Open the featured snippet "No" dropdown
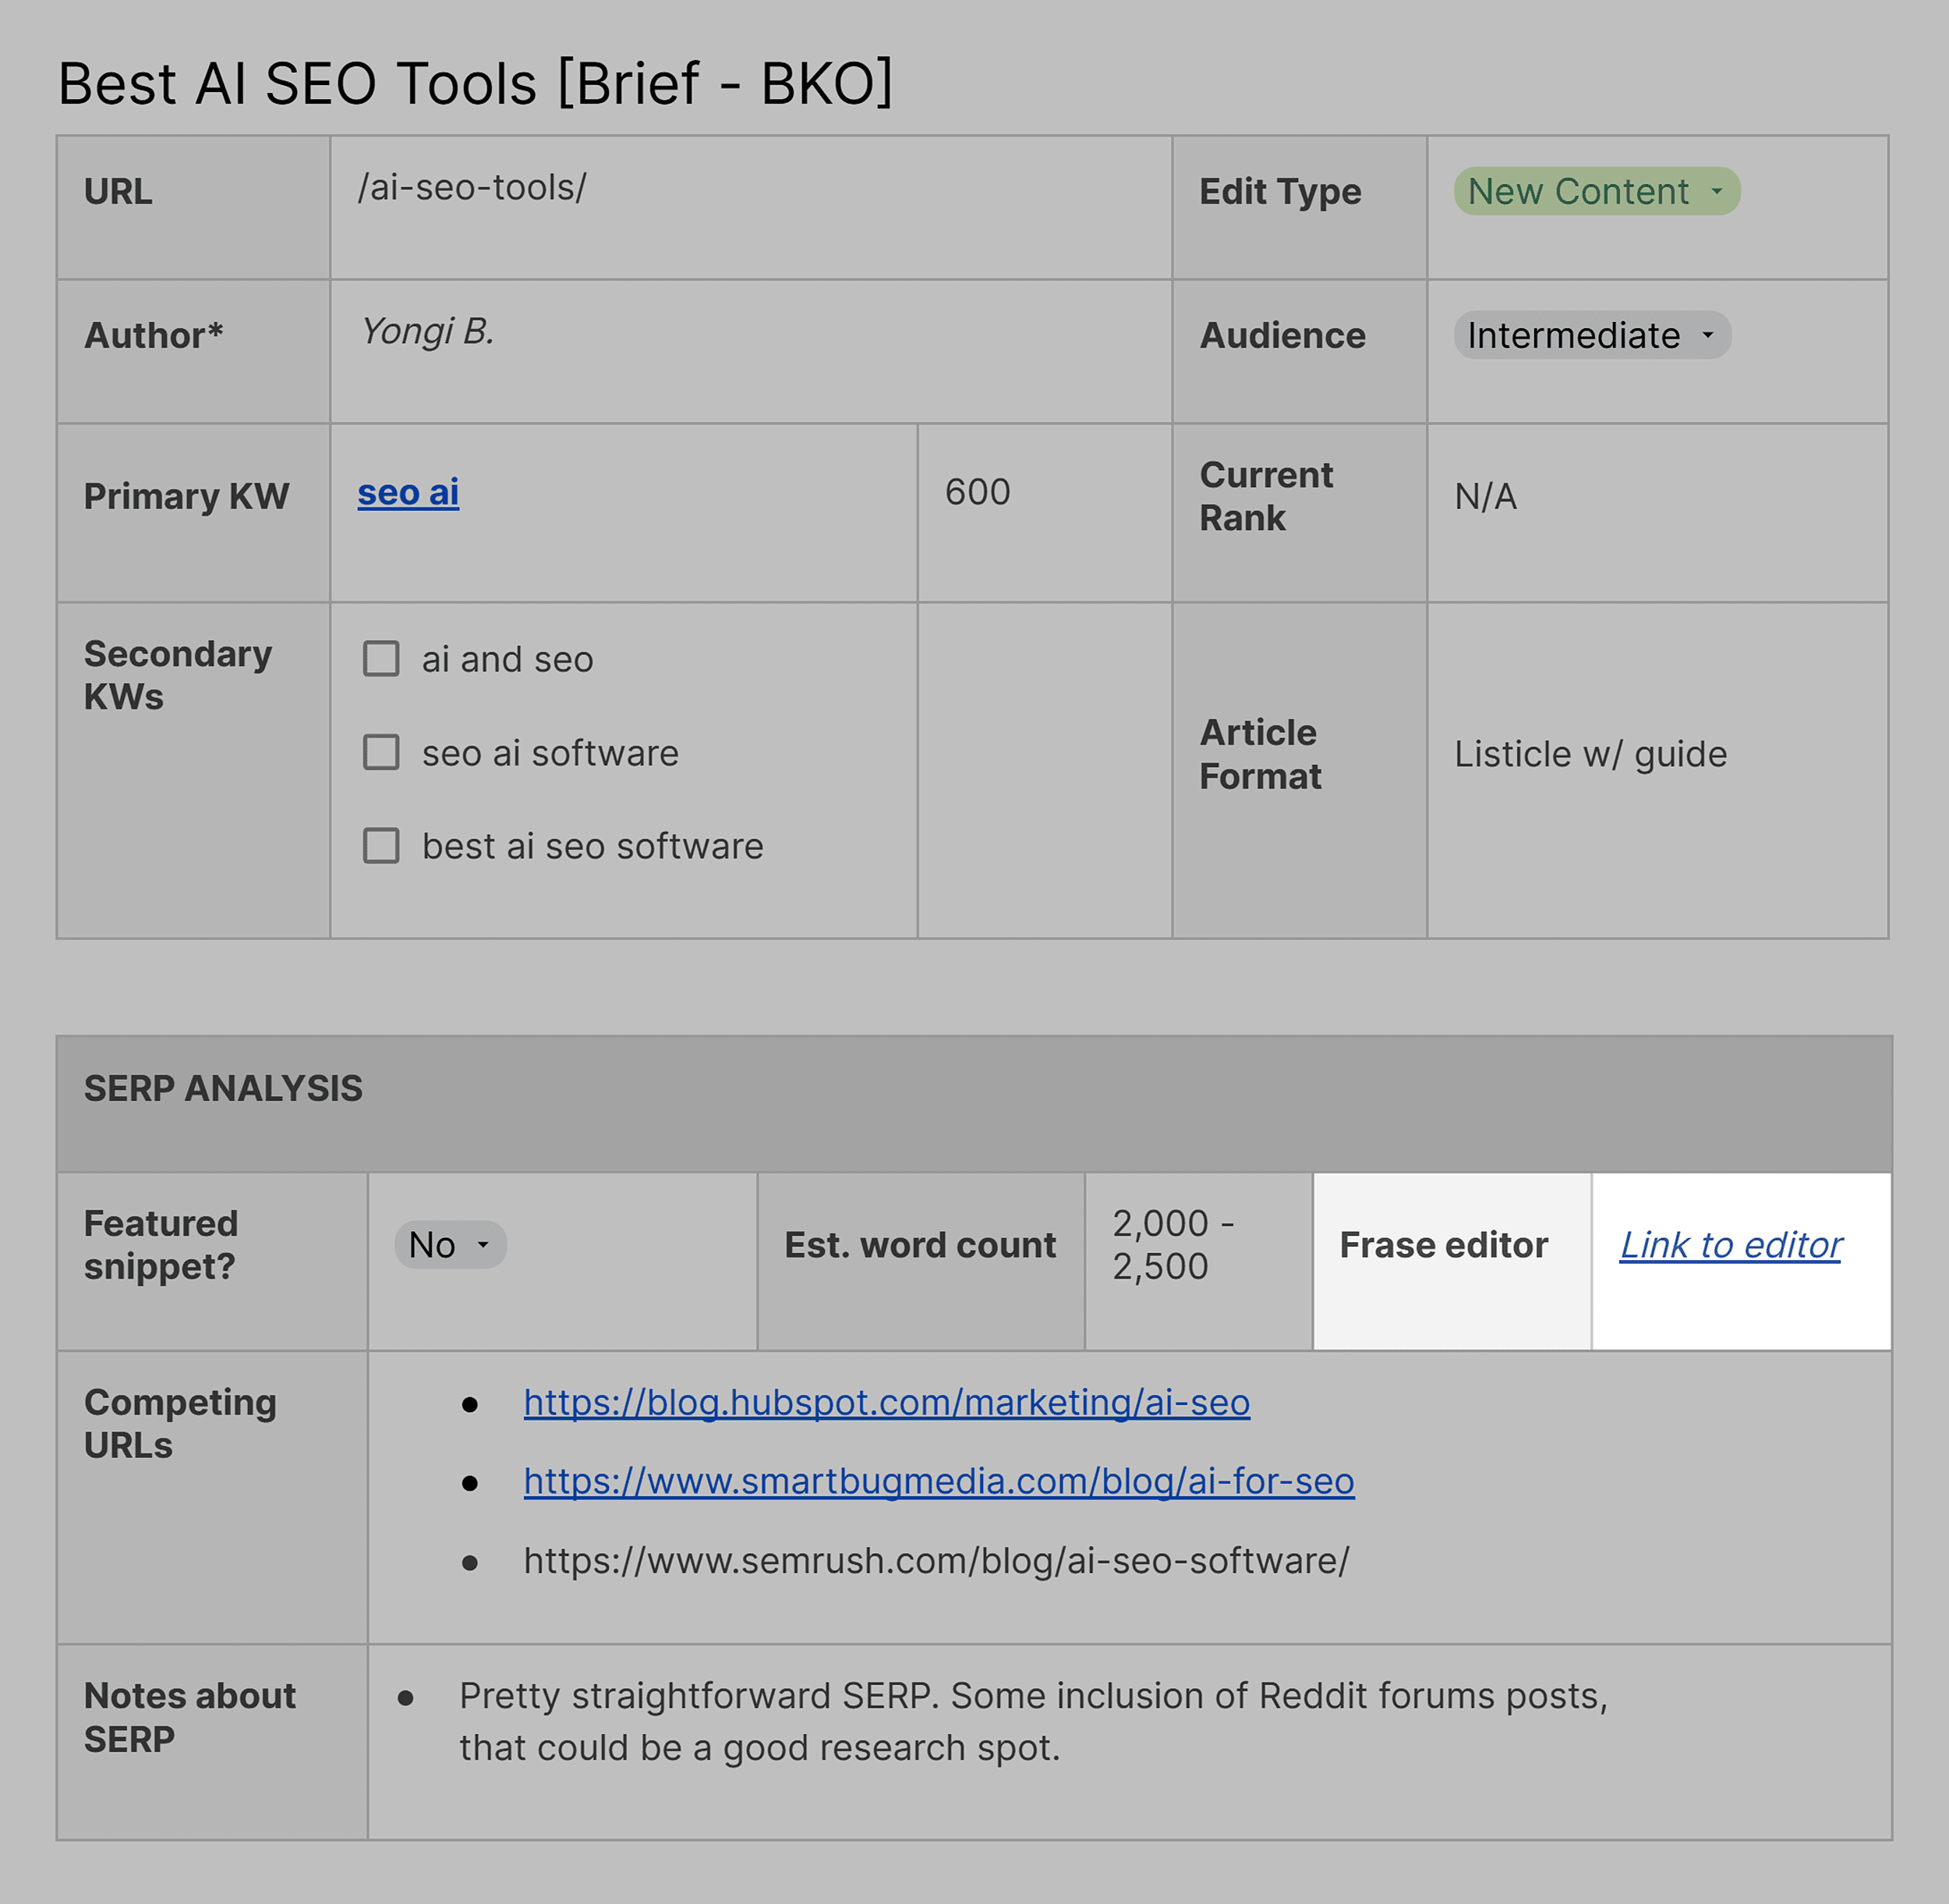This screenshot has width=1949, height=1904. click(449, 1245)
